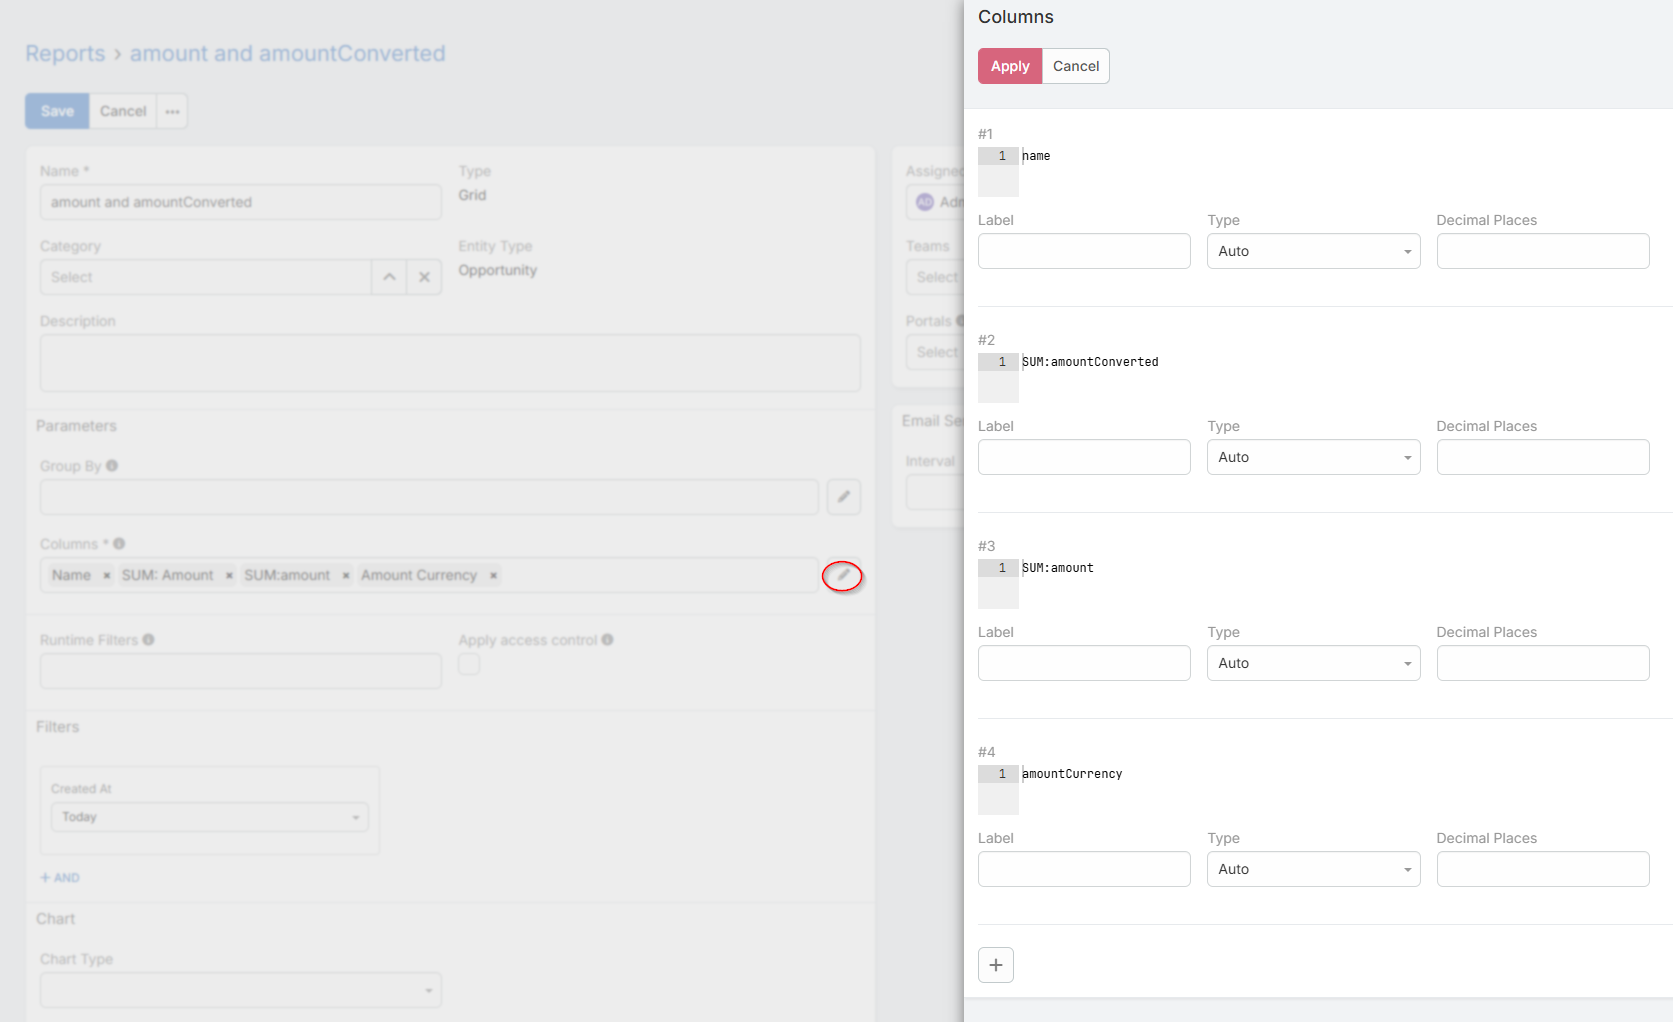Click the Apply button in Columns panel
This screenshot has width=1673, height=1022.
[1009, 66]
